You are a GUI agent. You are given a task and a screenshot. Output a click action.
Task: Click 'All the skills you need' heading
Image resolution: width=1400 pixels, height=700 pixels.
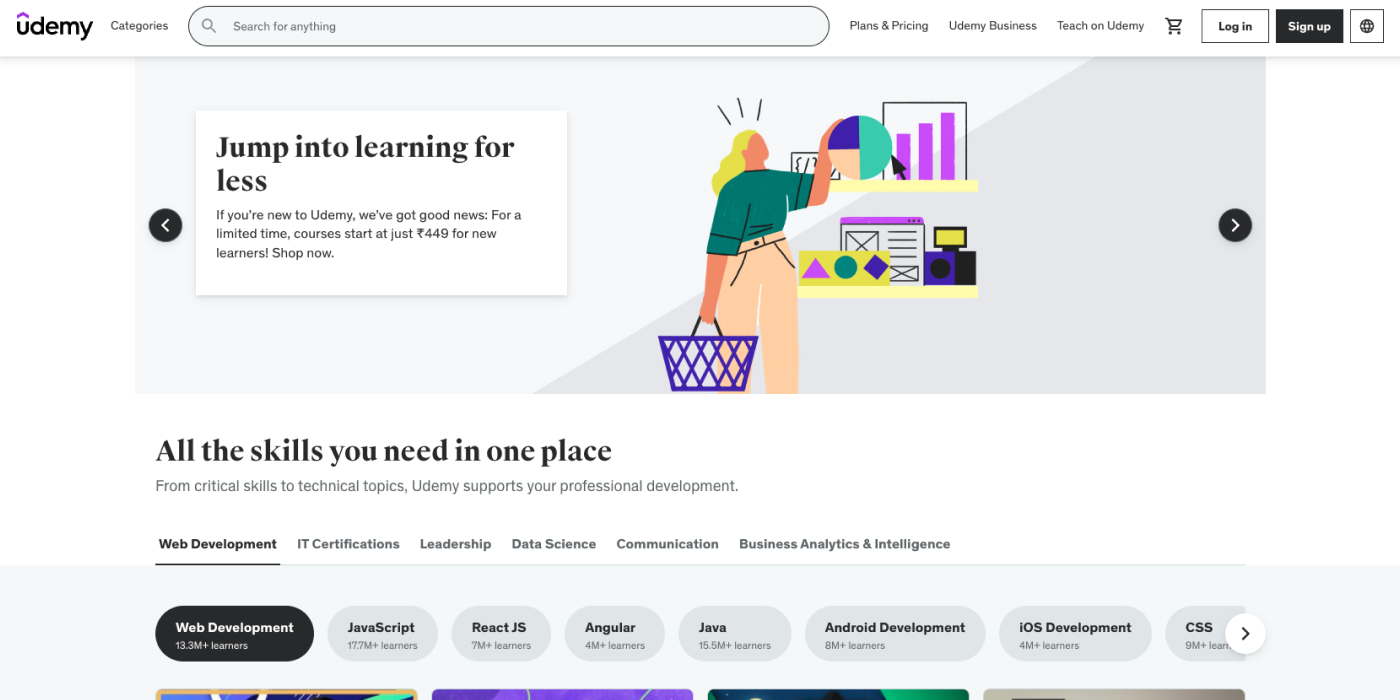click(383, 451)
